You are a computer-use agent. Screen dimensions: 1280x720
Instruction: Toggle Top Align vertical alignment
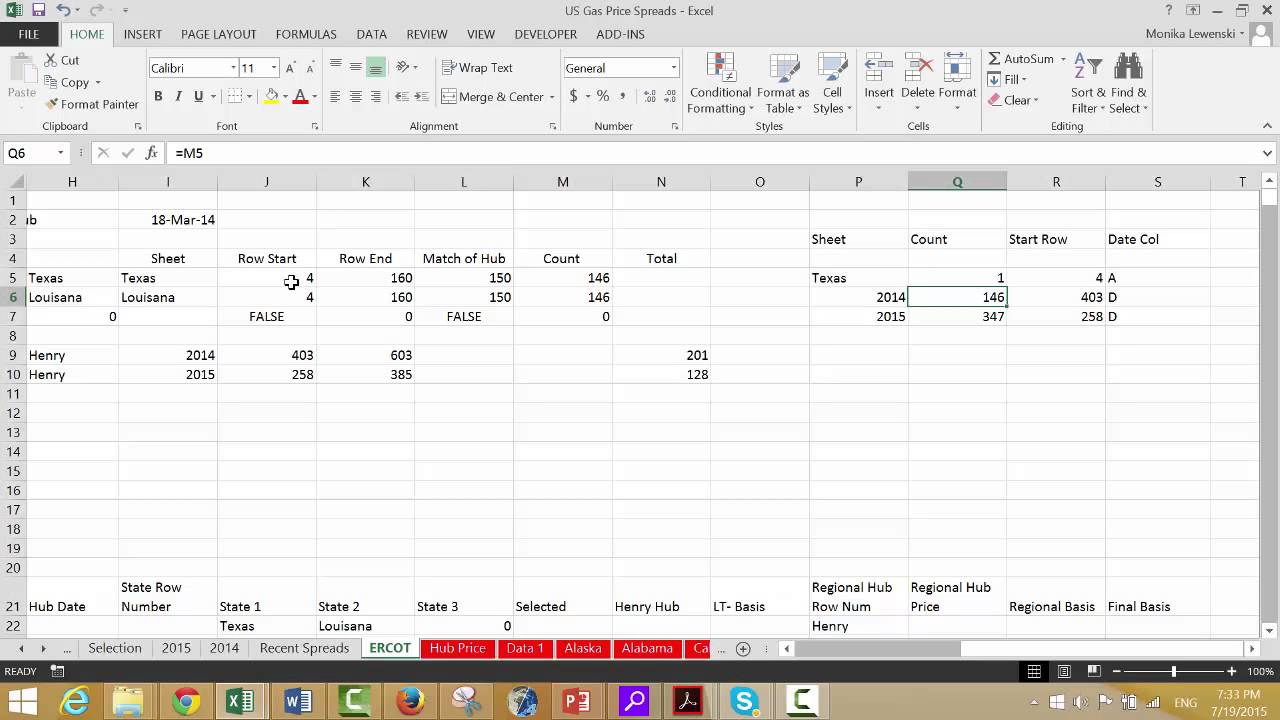335,67
